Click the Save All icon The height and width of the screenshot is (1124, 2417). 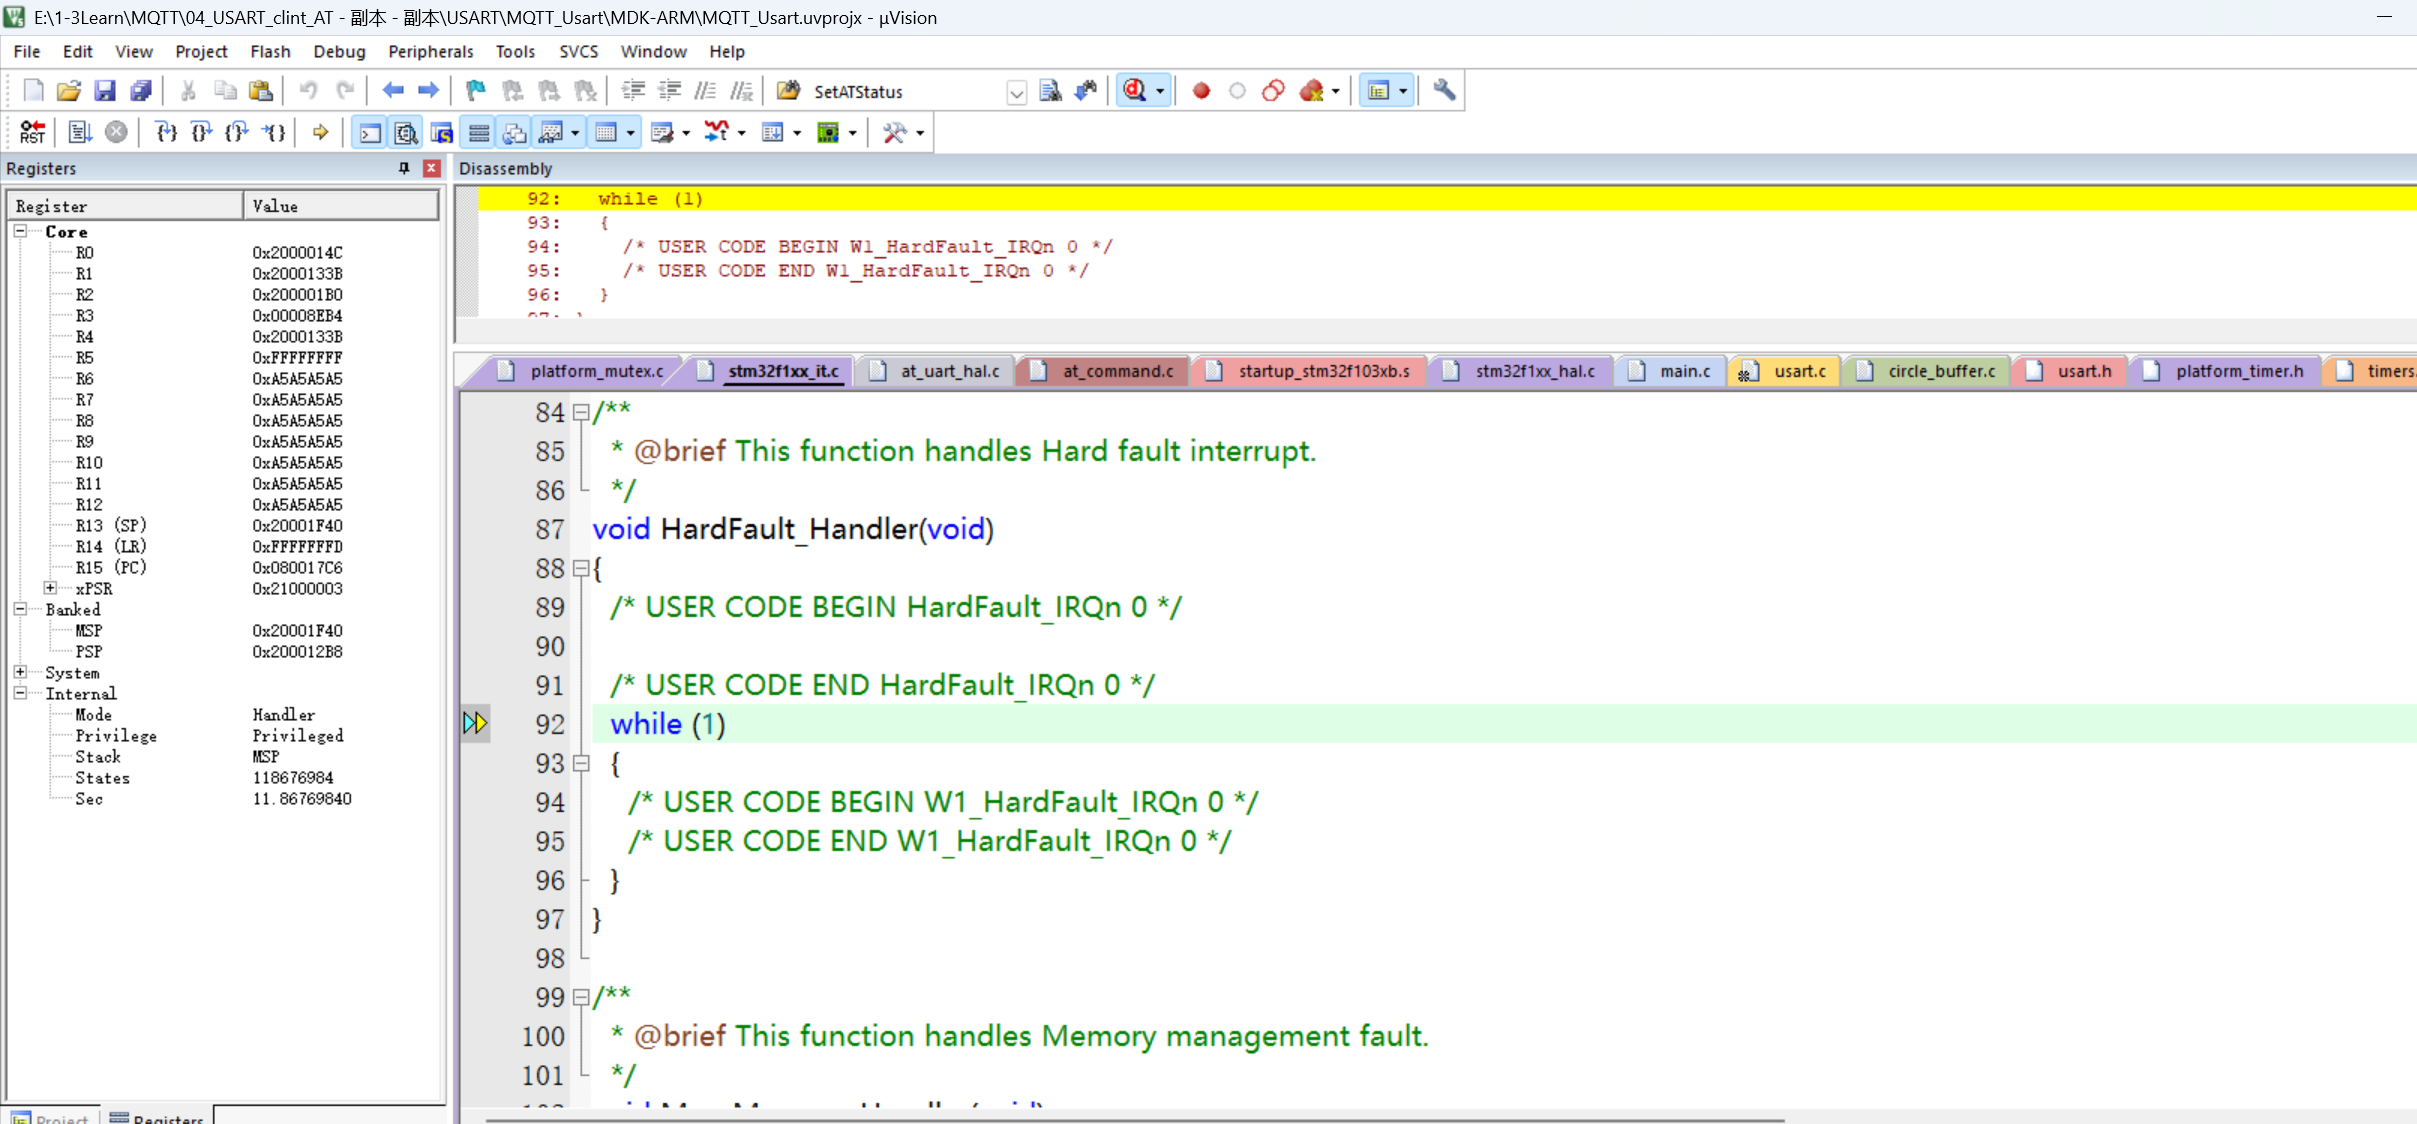[141, 91]
